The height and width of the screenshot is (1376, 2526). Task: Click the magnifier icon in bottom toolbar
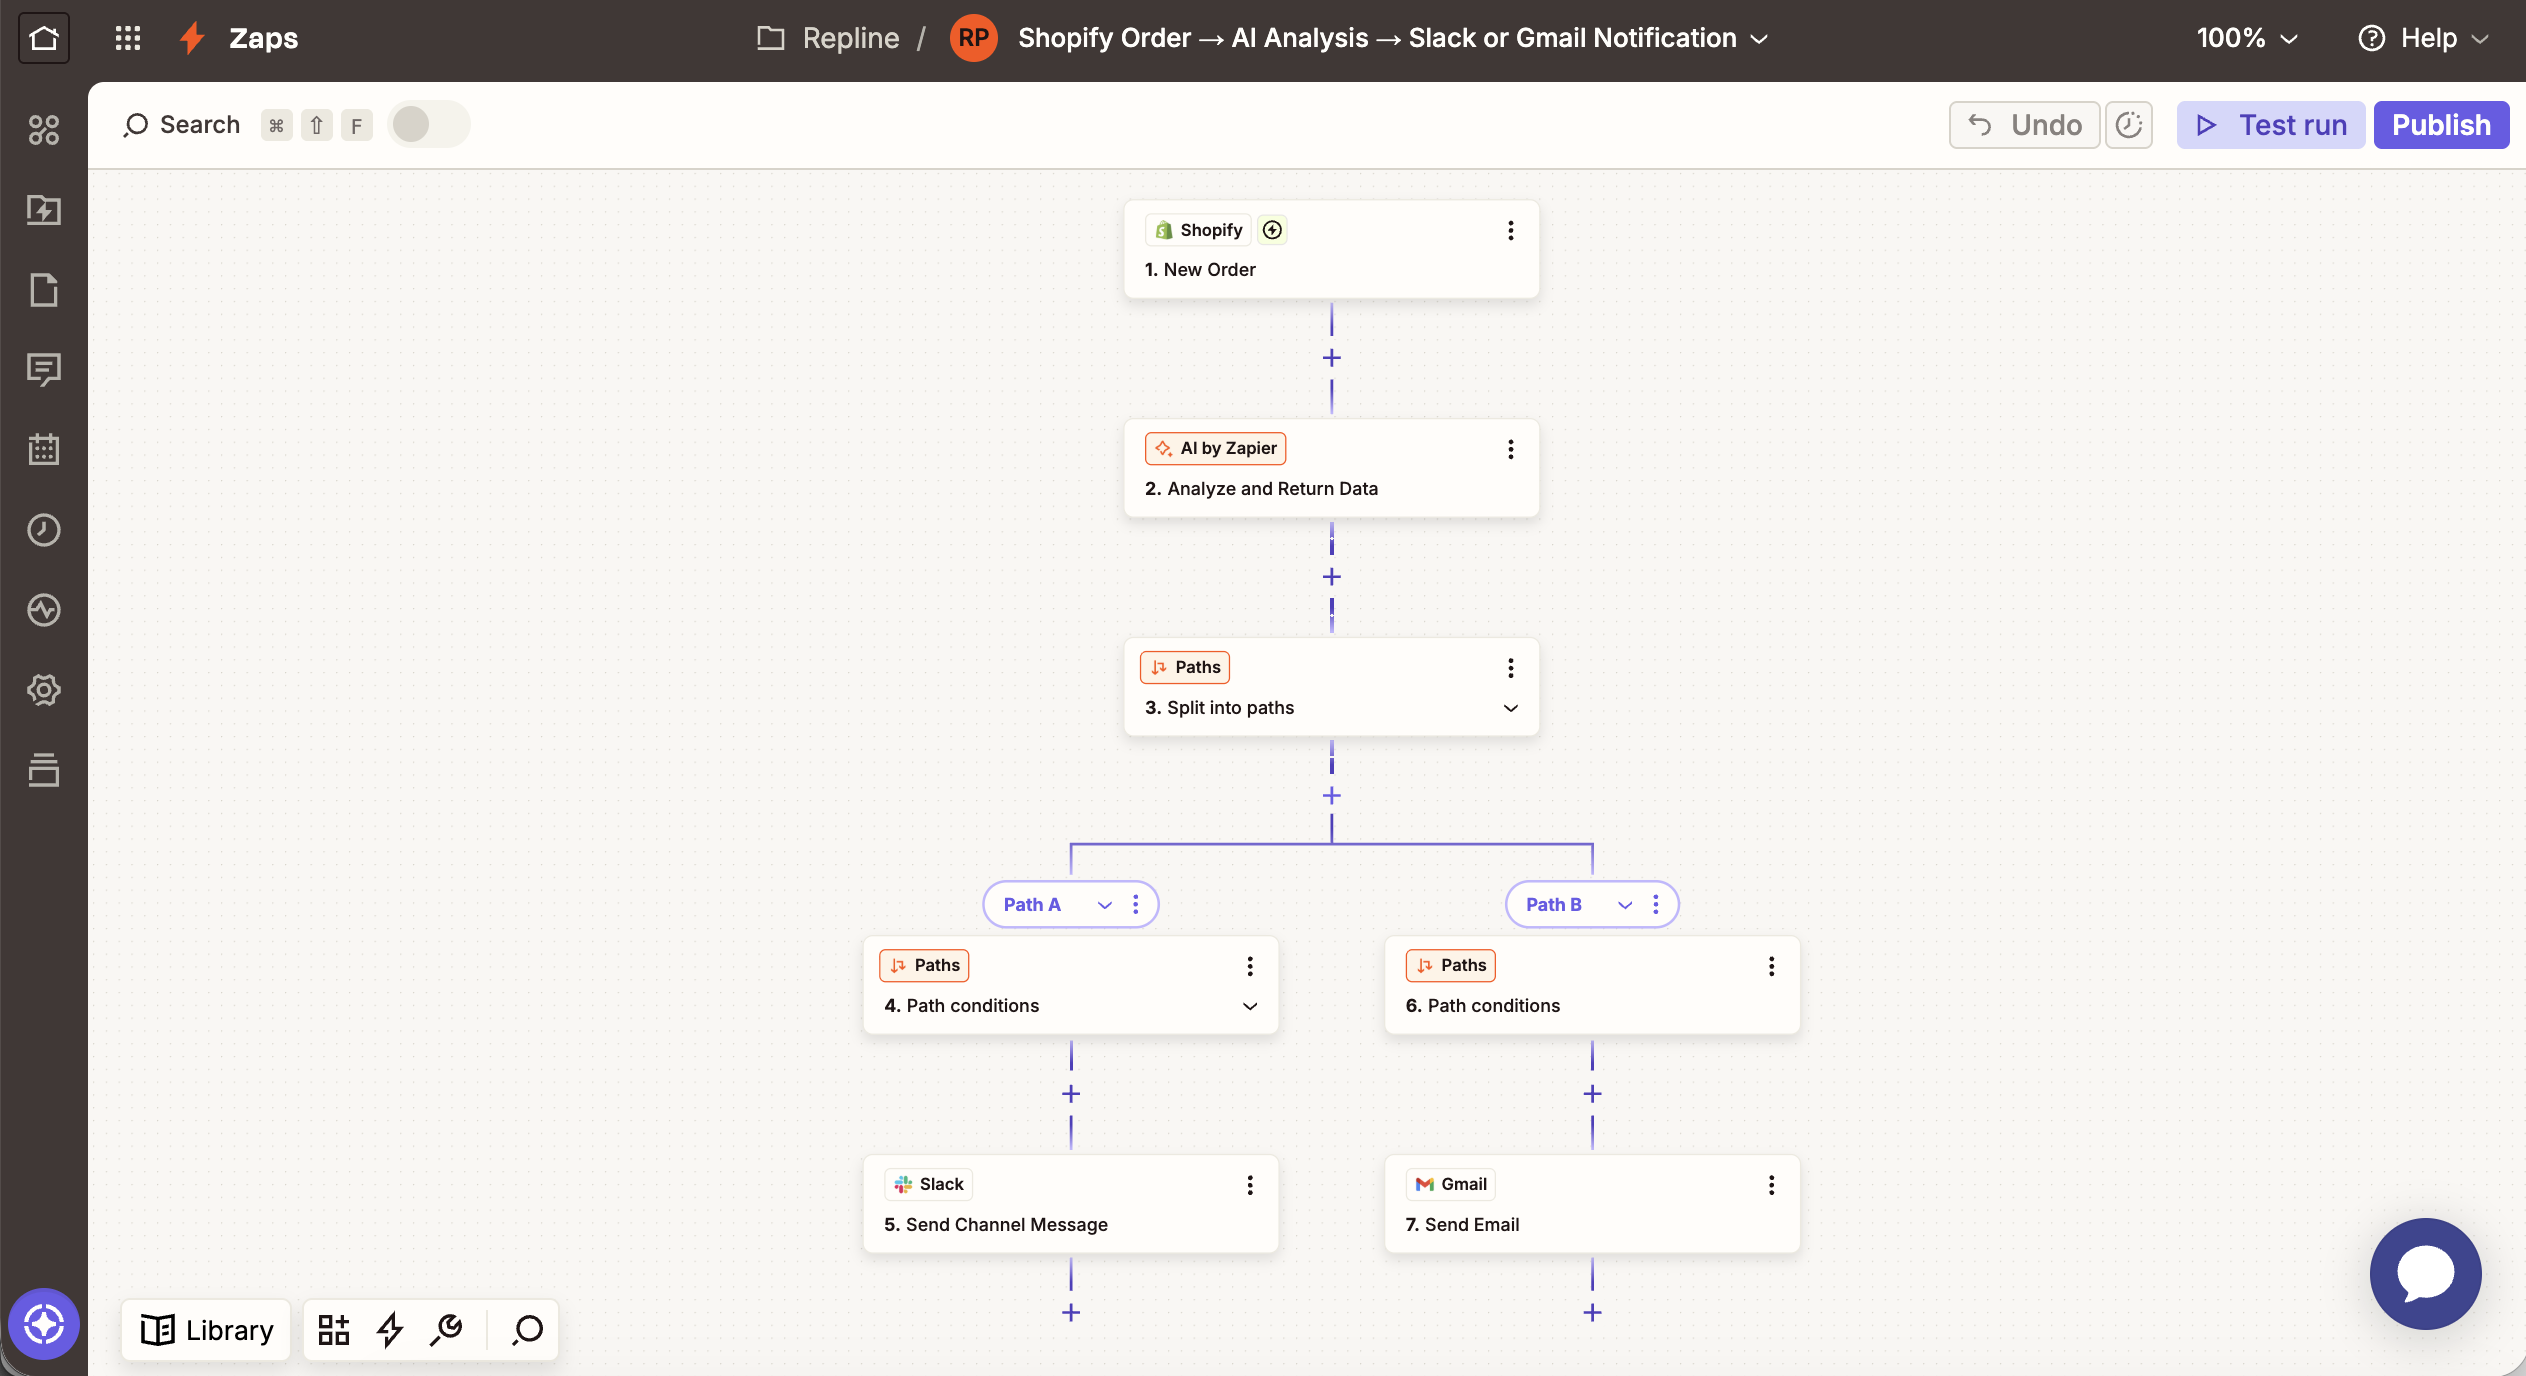pos(527,1330)
